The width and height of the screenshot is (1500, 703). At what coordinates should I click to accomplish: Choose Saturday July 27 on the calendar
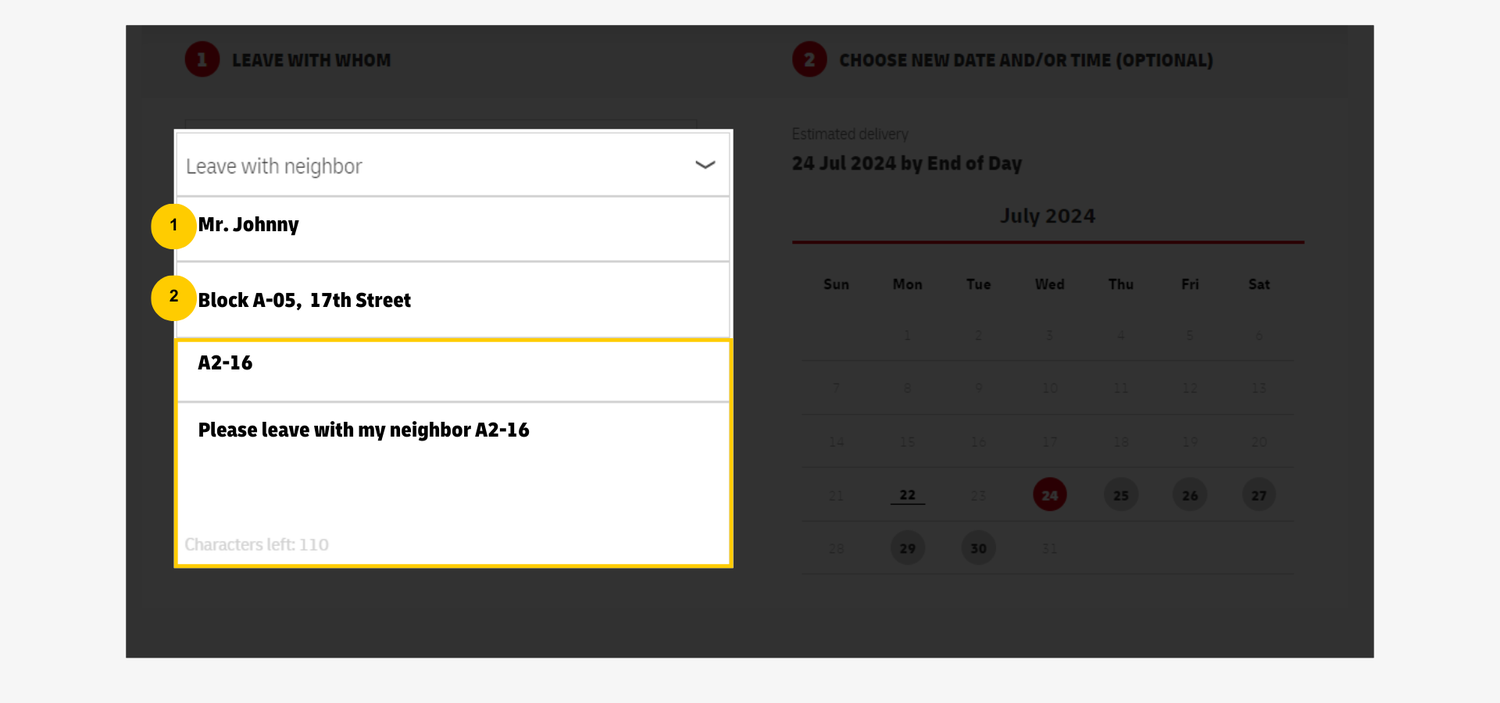(1258, 494)
